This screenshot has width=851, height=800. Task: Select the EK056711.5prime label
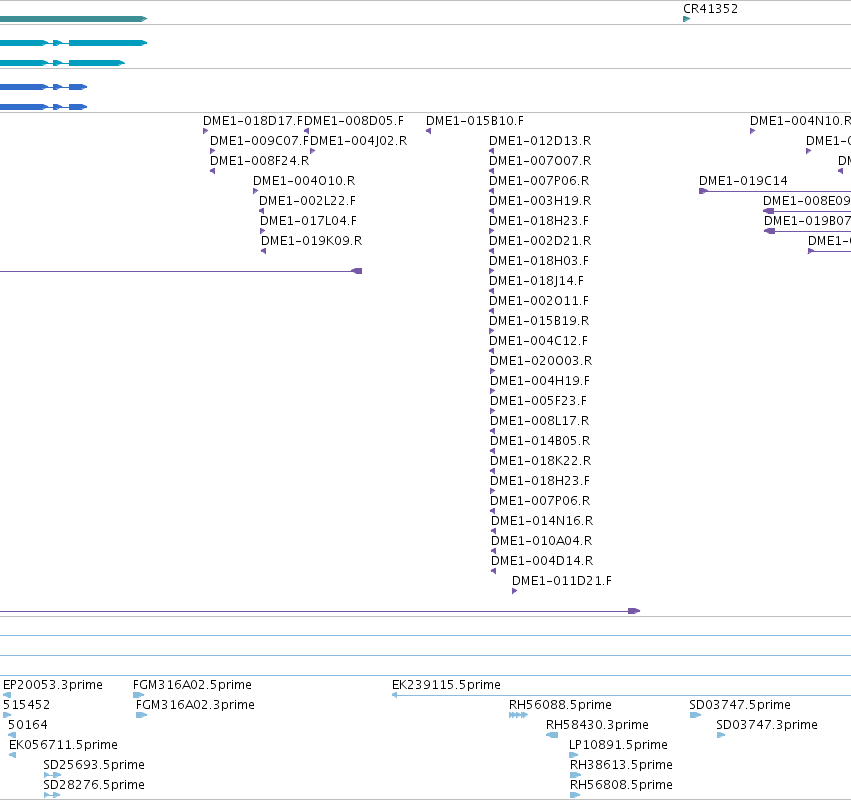click(x=63, y=745)
